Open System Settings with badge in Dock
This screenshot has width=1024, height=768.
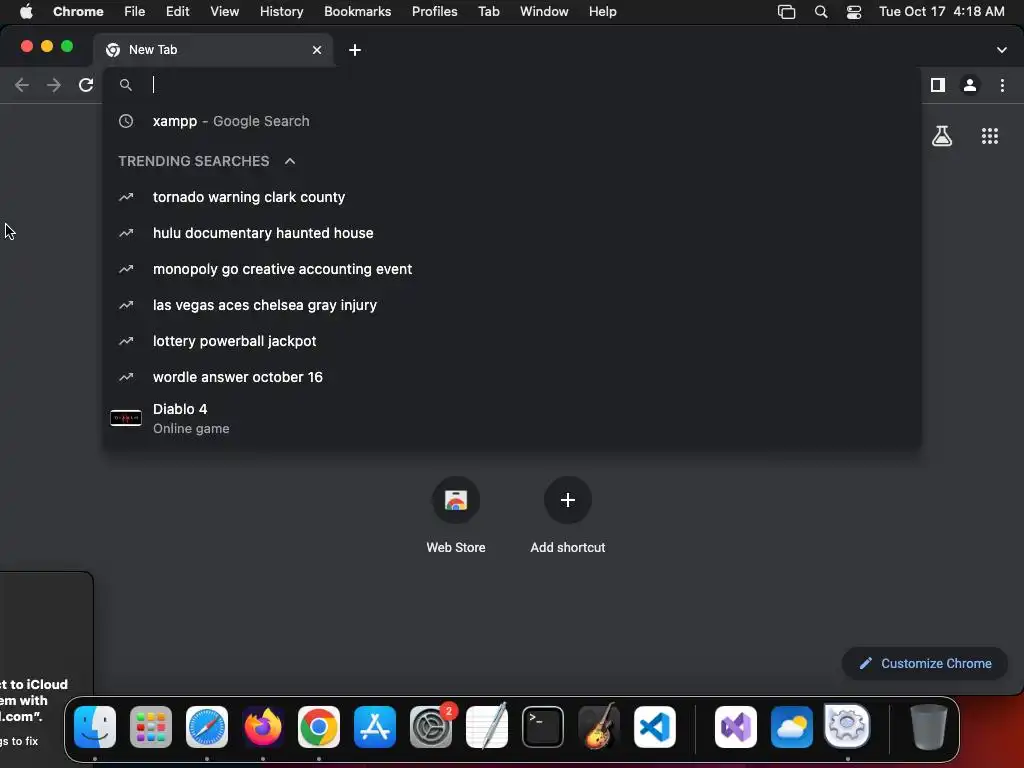click(431, 727)
